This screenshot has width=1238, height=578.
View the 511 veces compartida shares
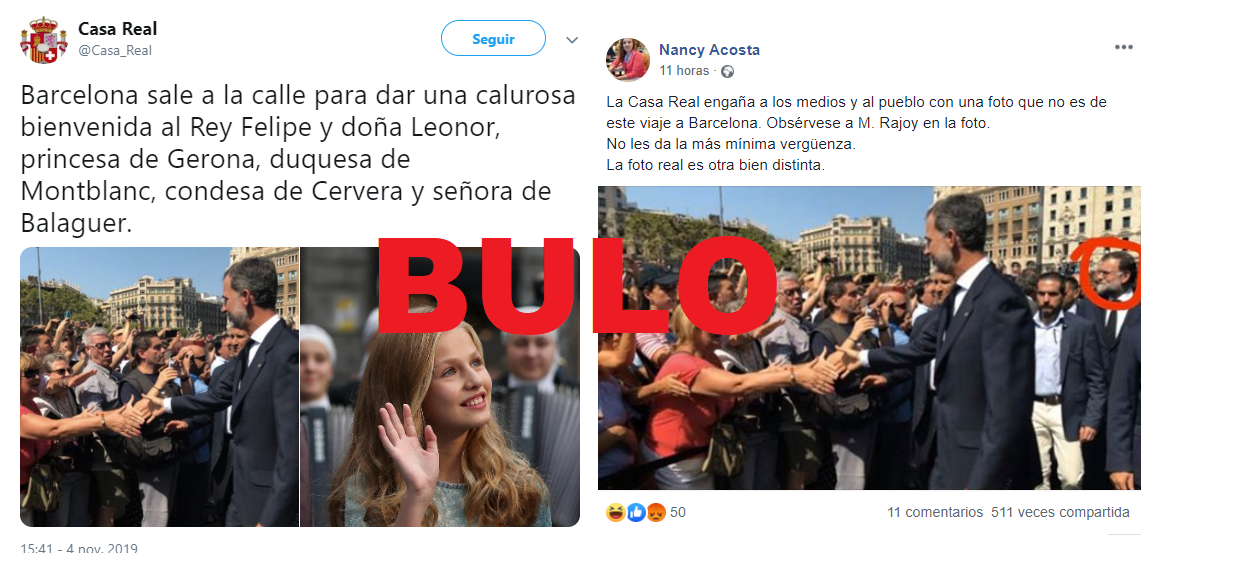click(x=1060, y=512)
